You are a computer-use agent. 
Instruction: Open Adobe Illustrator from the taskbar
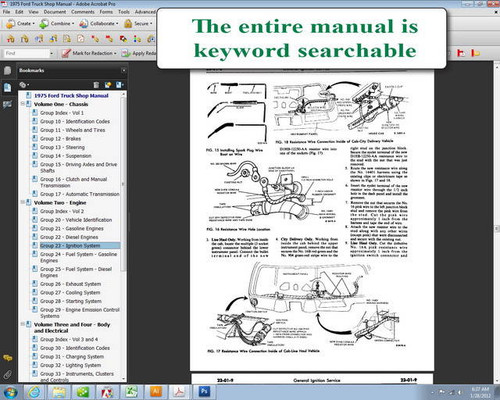155,392
